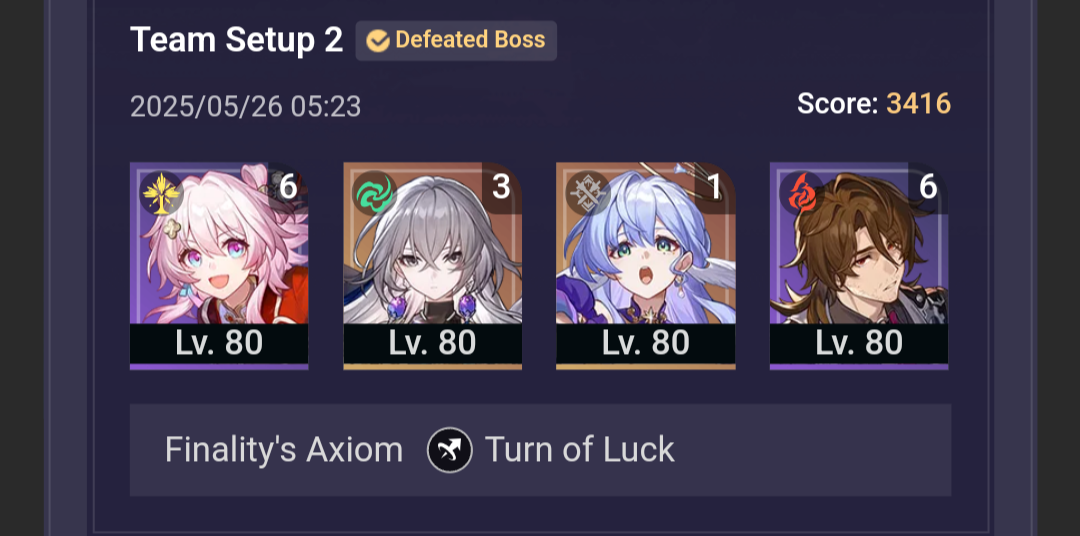1080x536 pixels.
Task: Click the Turn of Luck label
Action: [579, 450]
